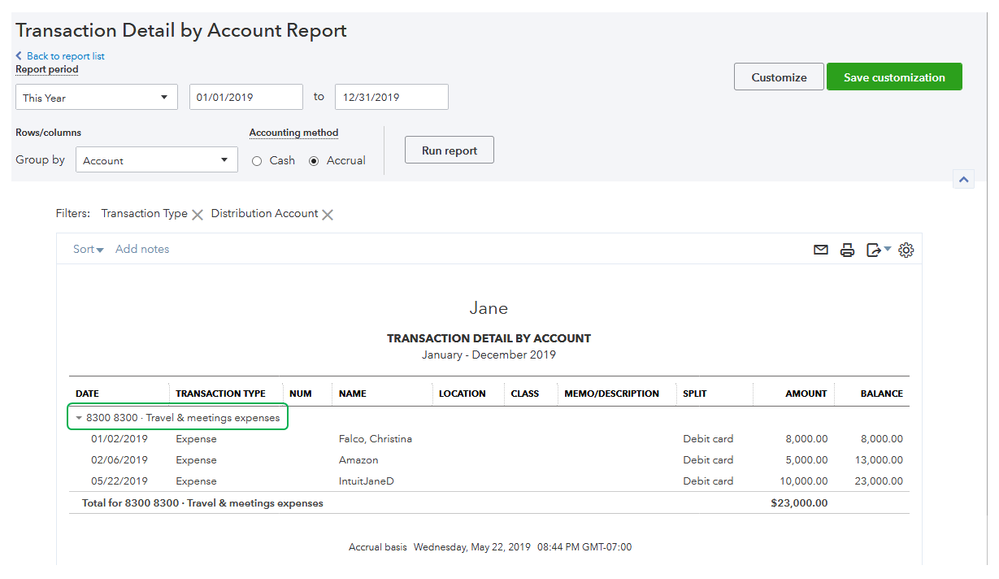Click the email report envelope icon
The width and height of the screenshot is (999, 579).
click(x=820, y=250)
